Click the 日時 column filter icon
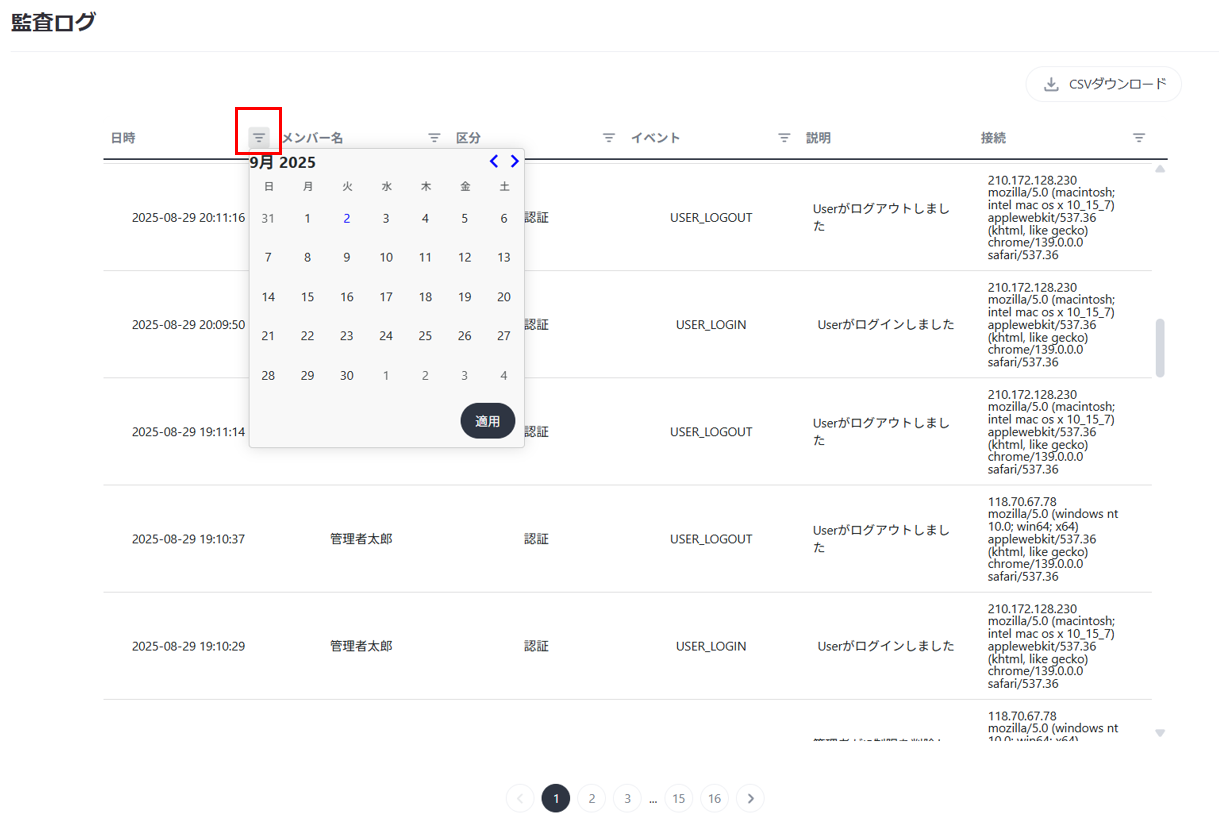The image size is (1219, 814). click(259, 137)
